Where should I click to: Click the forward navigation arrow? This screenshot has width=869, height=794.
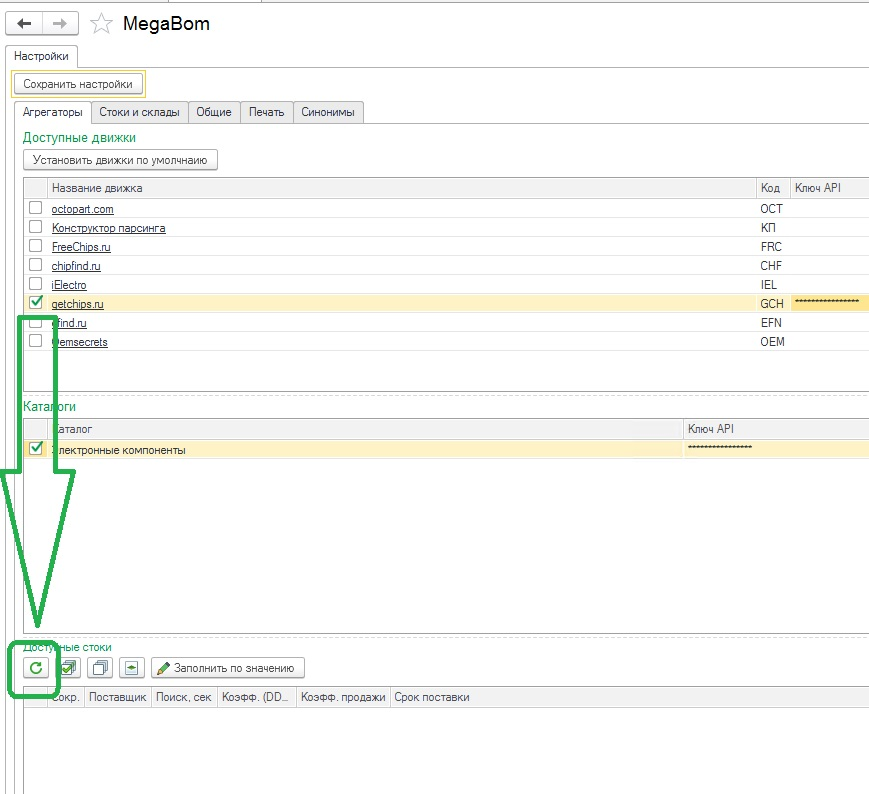pos(60,23)
